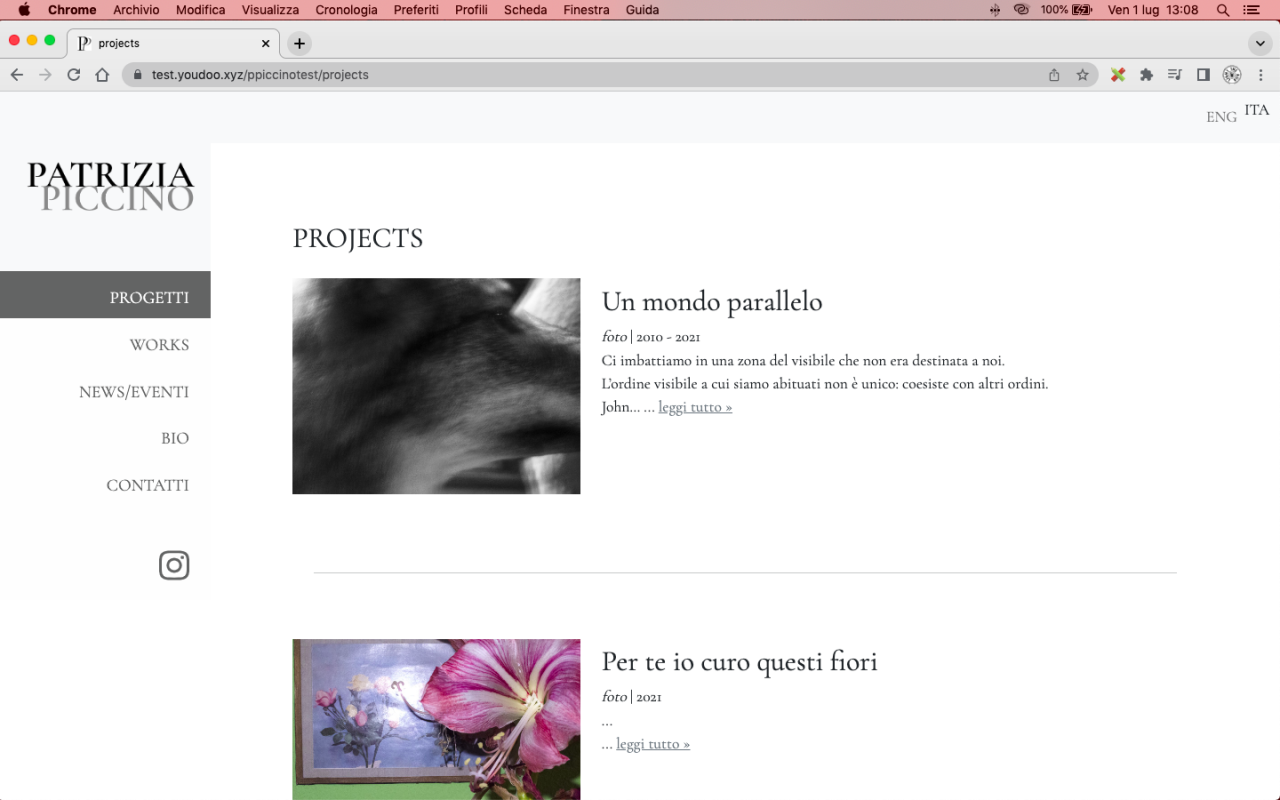
Task: Open the media control playlist icon
Action: pos(1175,75)
